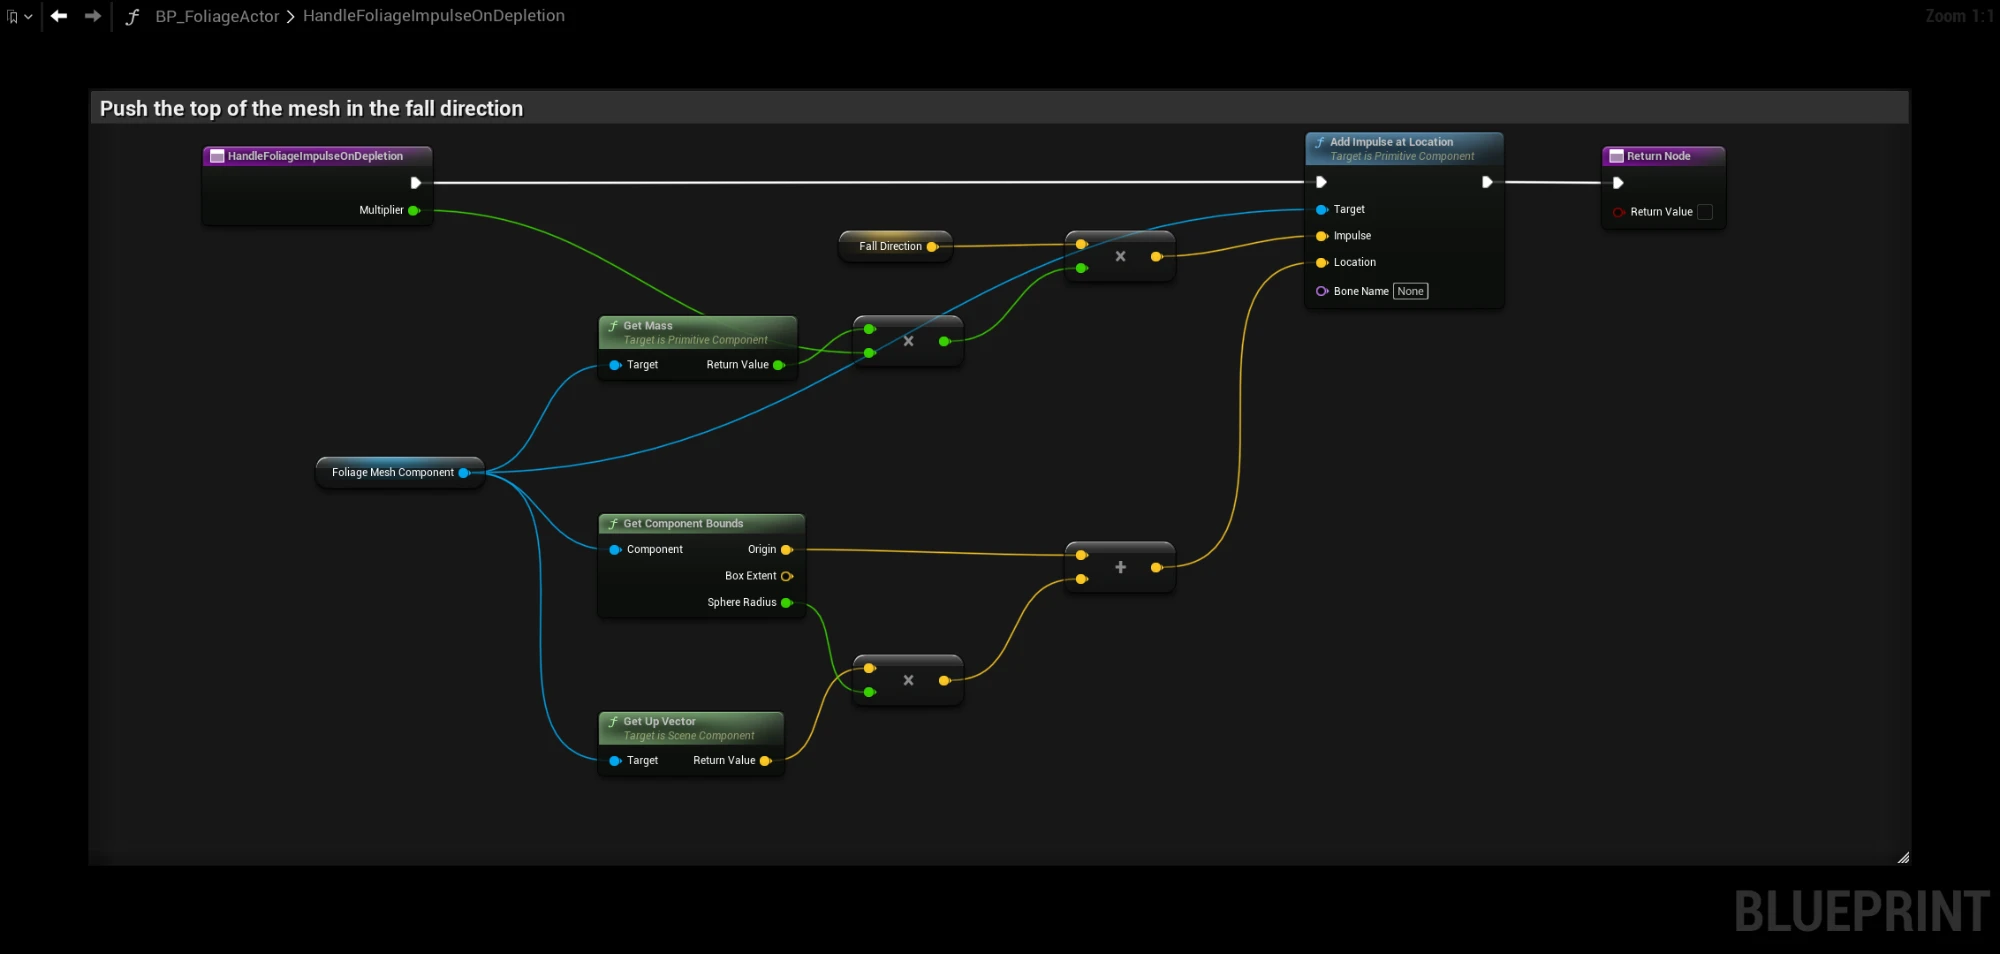Select the Add Impulse at Location node header
The height and width of the screenshot is (954, 2000).
(1404, 149)
